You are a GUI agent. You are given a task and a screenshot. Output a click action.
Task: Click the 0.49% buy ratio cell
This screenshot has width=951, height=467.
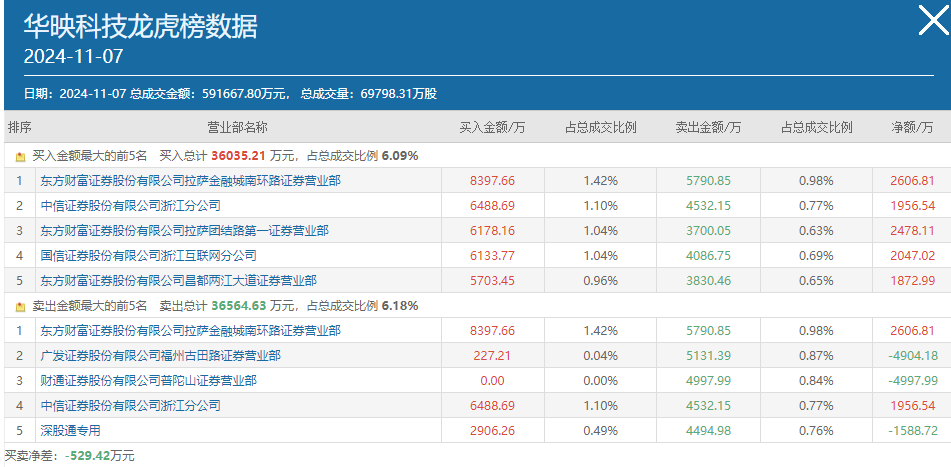(600, 430)
